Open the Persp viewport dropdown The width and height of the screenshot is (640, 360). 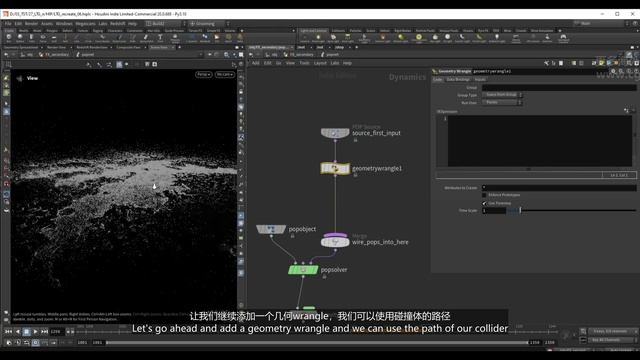pyautogui.click(x=203, y=75)
